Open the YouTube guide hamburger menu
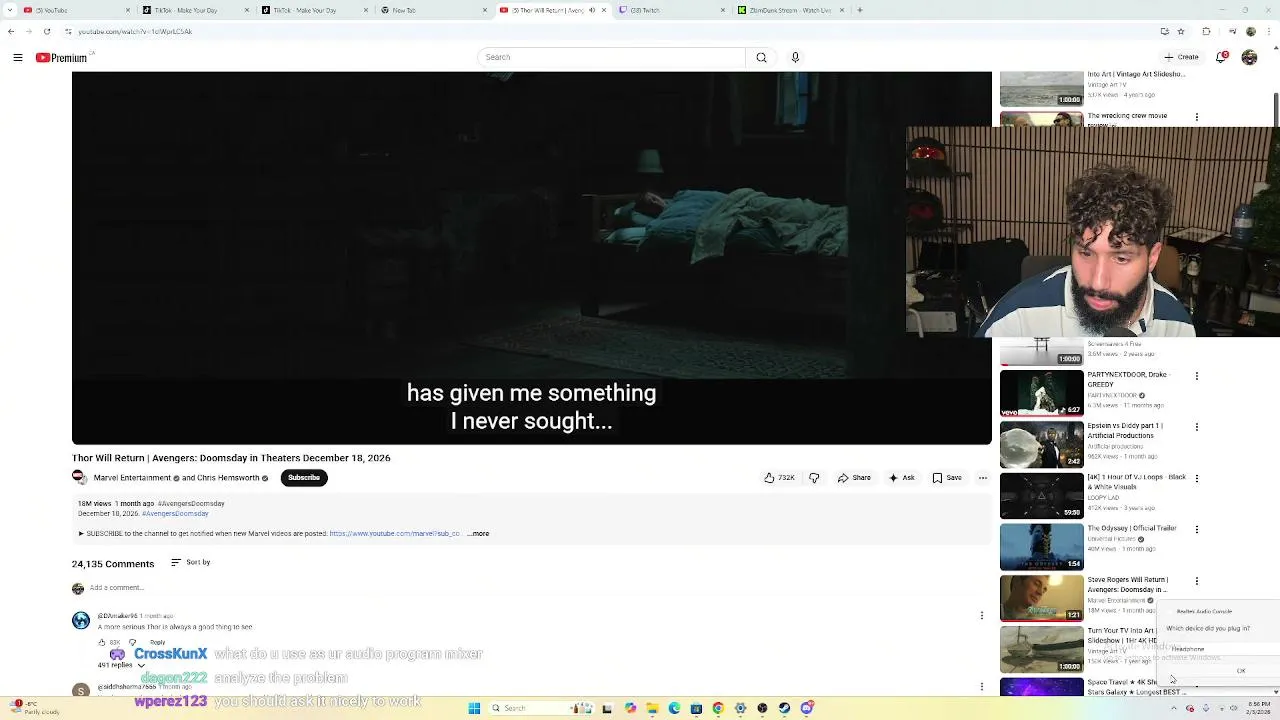 click(x=18, y=58)
